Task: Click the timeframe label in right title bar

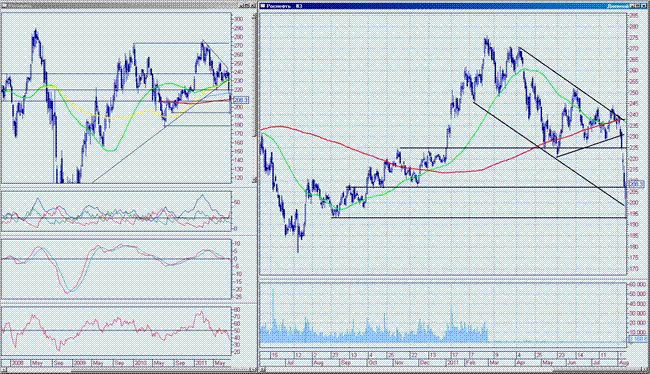Action: 618,6
